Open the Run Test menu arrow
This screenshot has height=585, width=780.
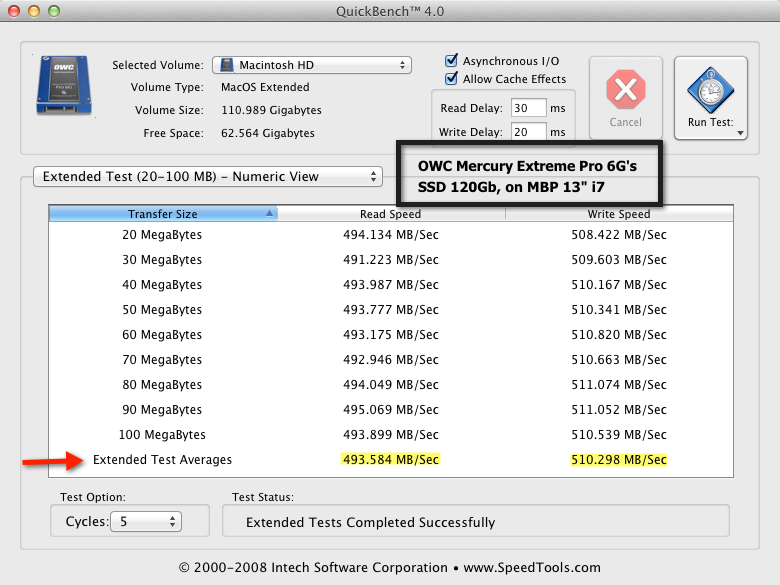[x=741, y=133]
